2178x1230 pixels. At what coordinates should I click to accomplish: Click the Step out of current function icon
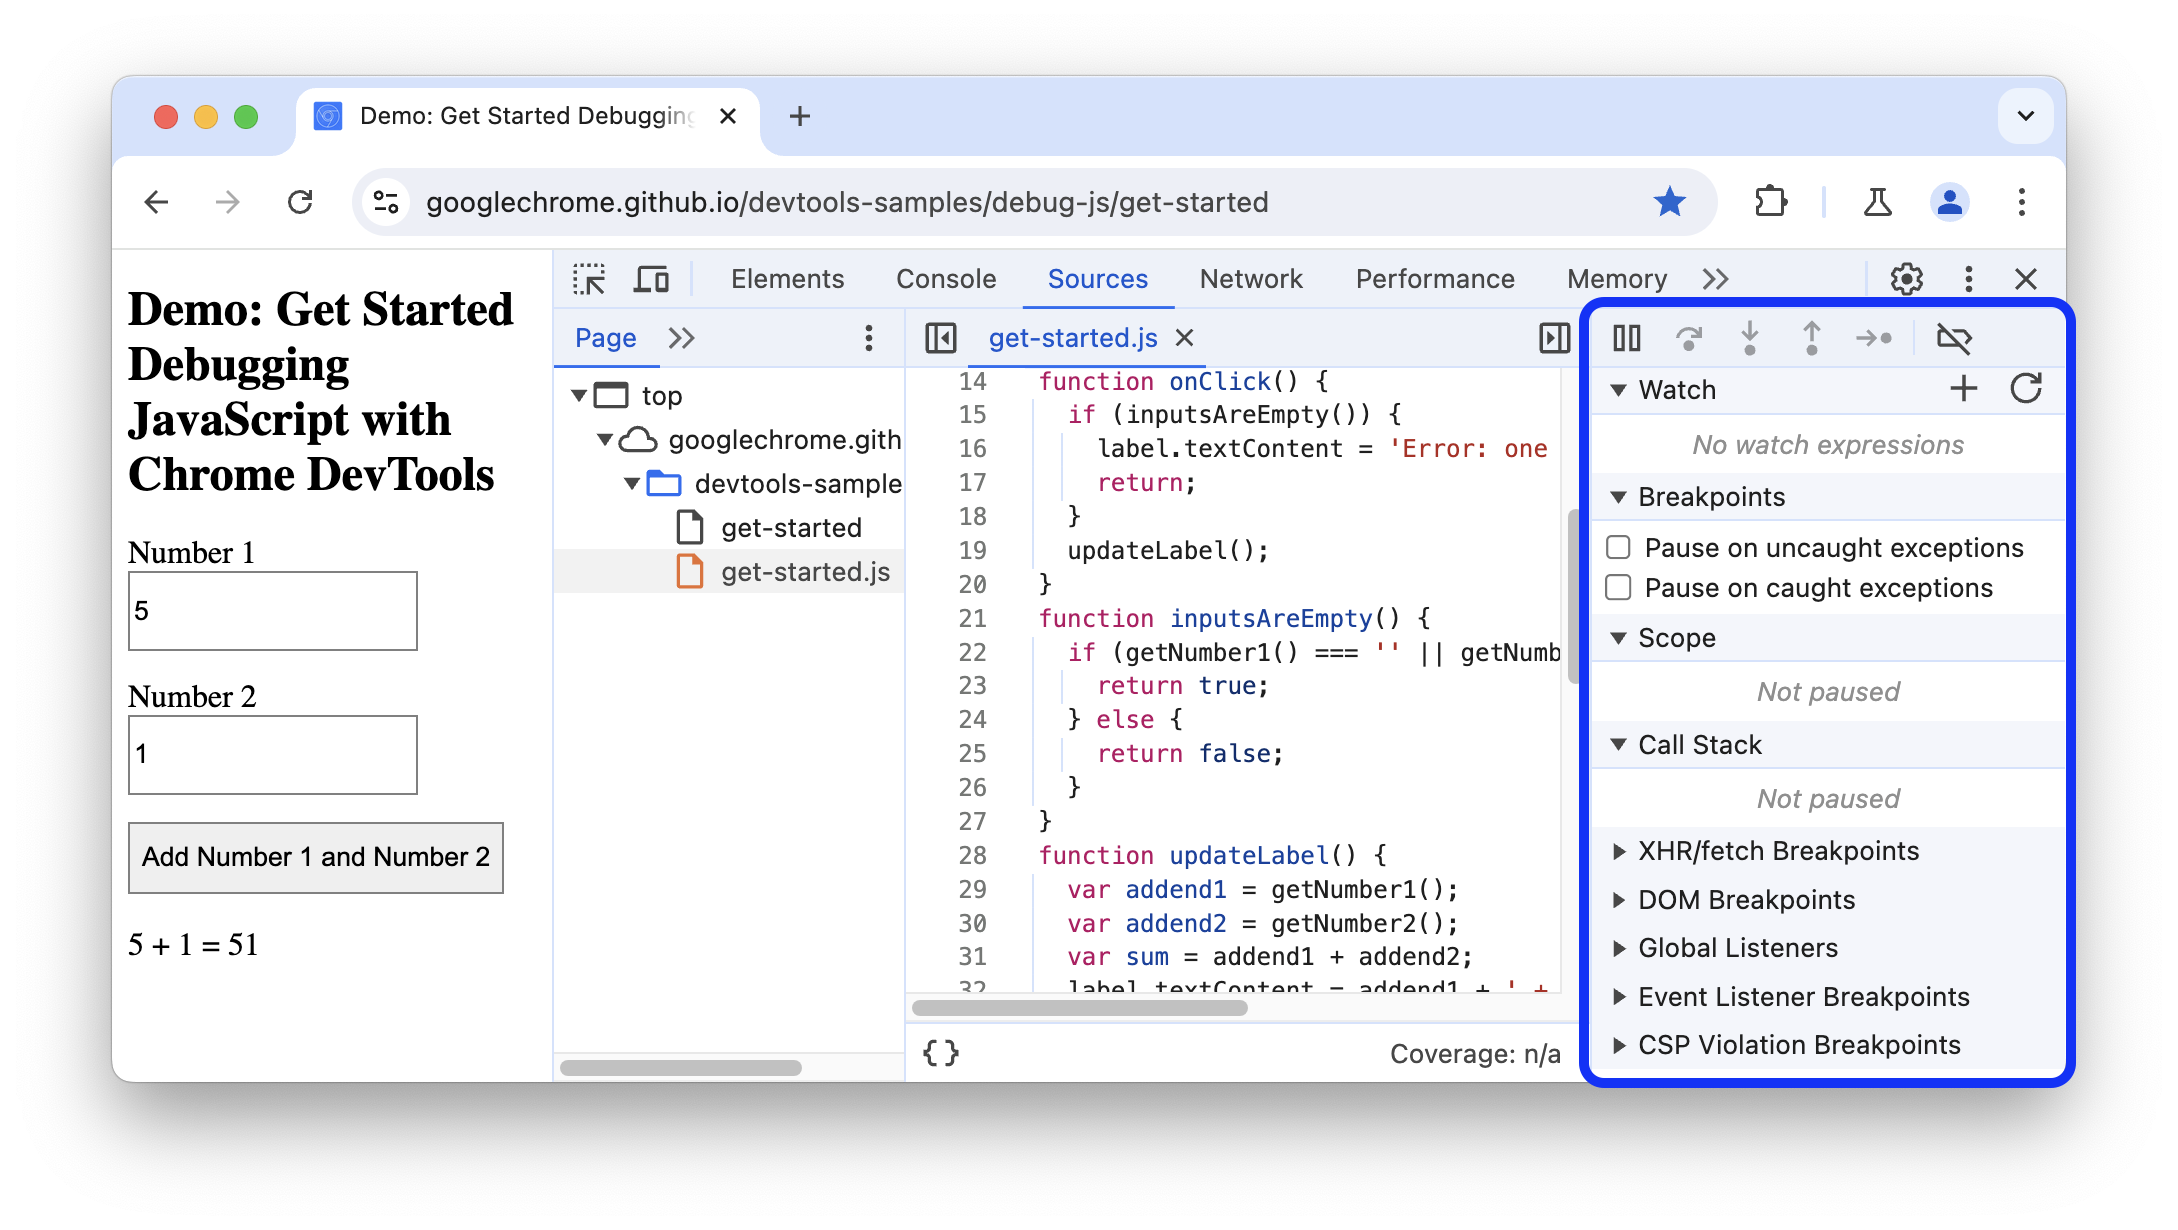pos(1807,337)
